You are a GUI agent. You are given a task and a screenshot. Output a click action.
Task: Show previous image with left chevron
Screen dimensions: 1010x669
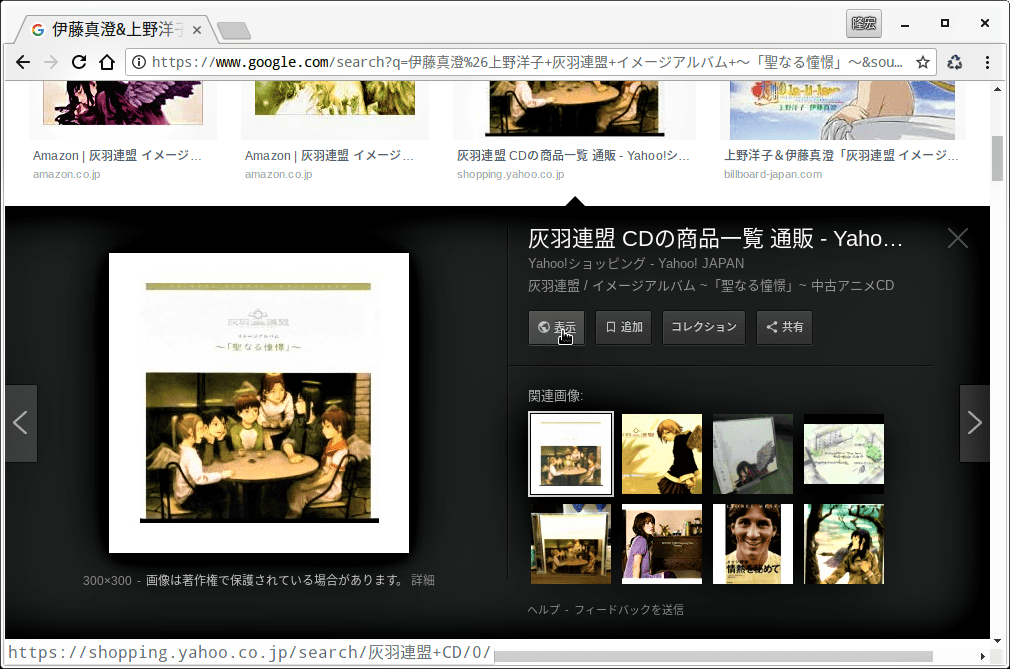21,423
